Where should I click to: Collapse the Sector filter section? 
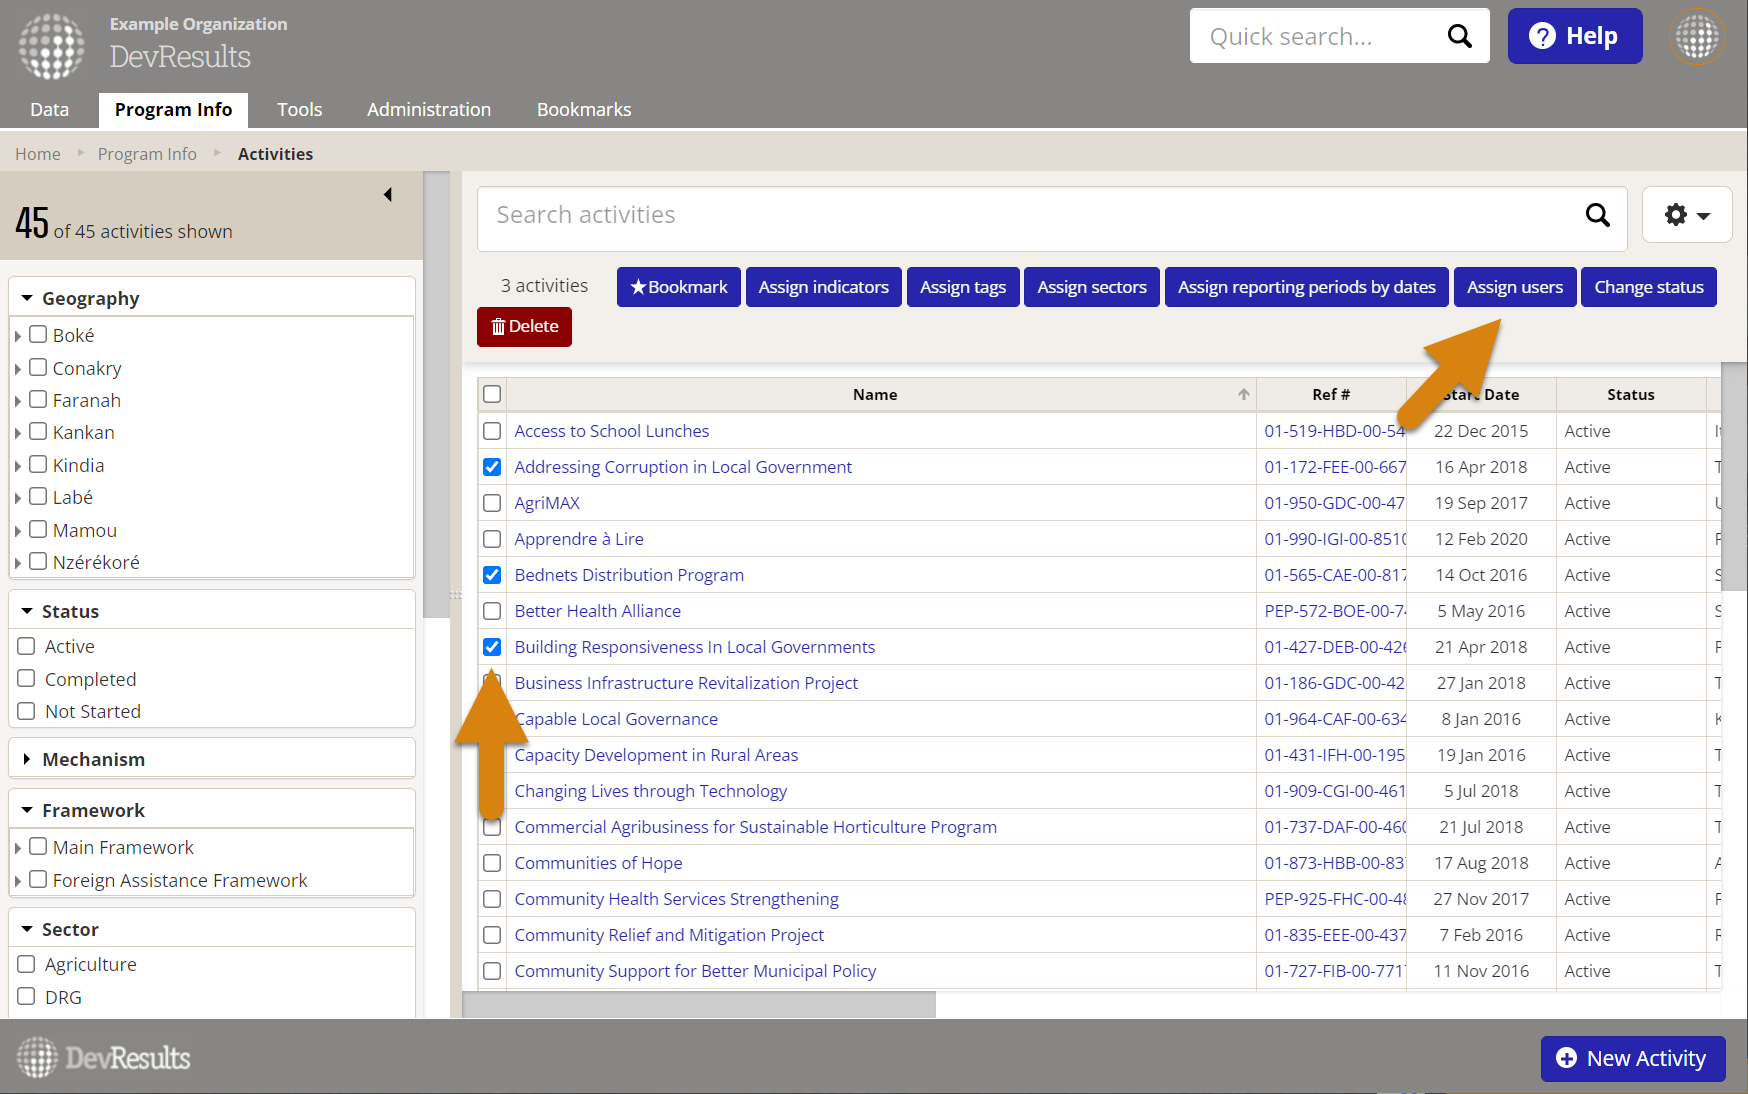(x=27, y=929)
